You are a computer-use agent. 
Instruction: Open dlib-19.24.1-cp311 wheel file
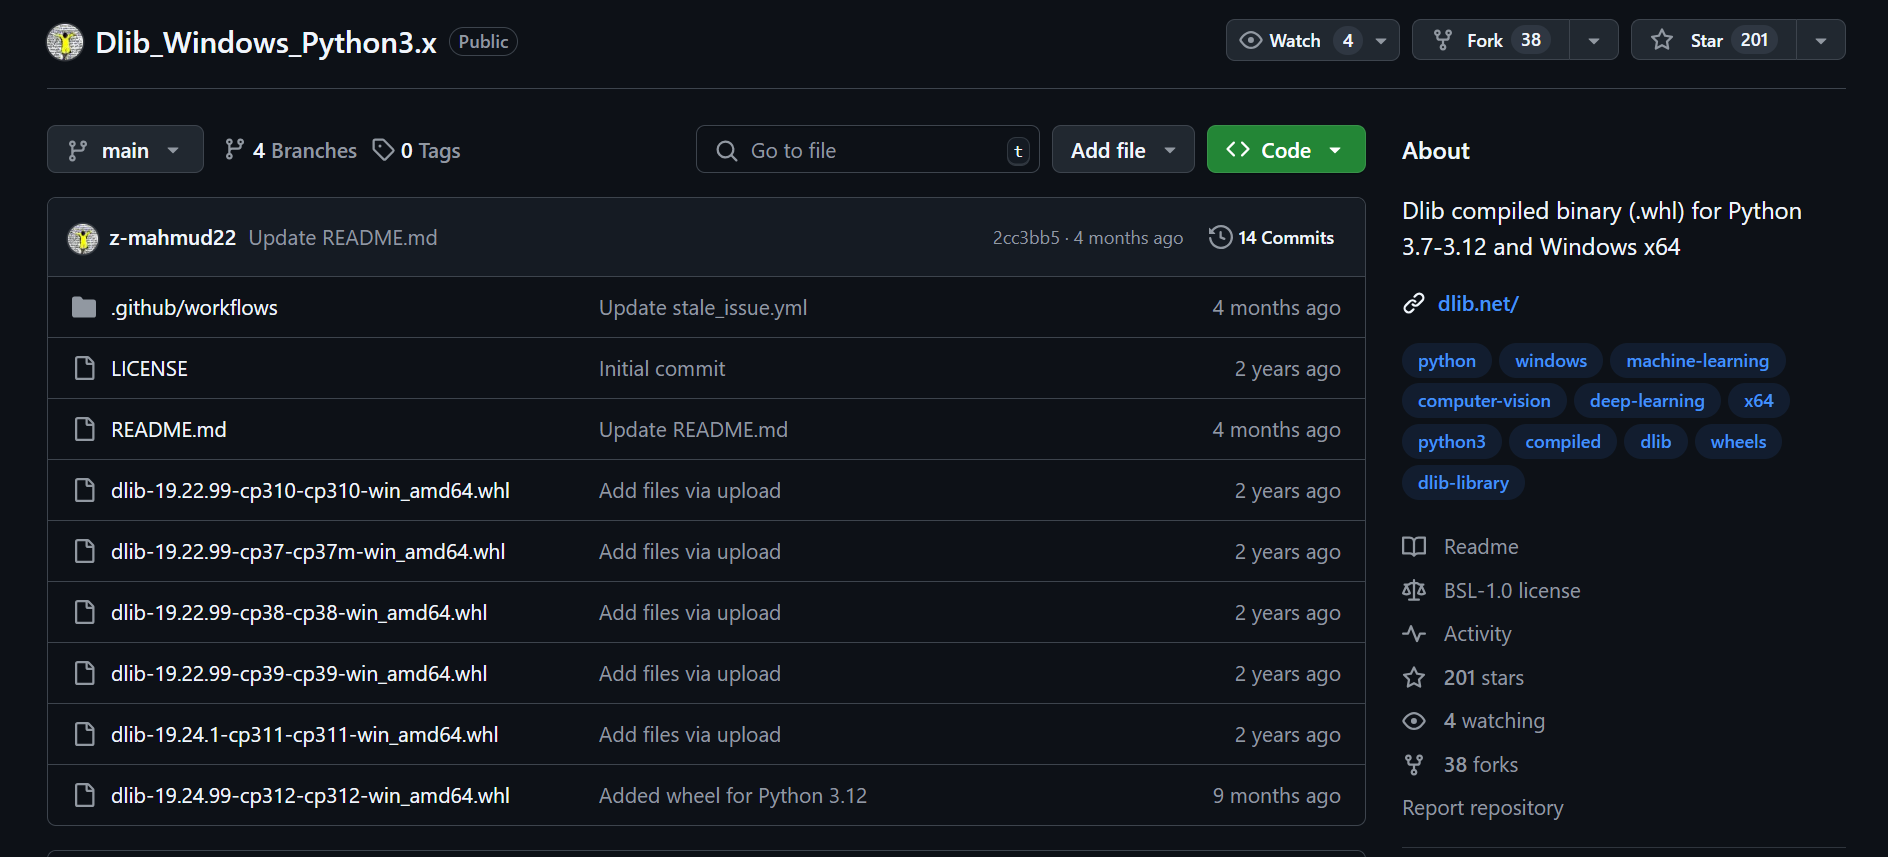(305, 735)
